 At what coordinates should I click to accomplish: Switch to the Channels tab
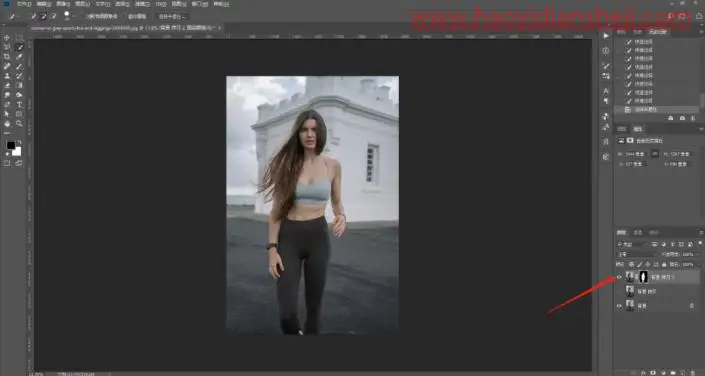[638, 233]
